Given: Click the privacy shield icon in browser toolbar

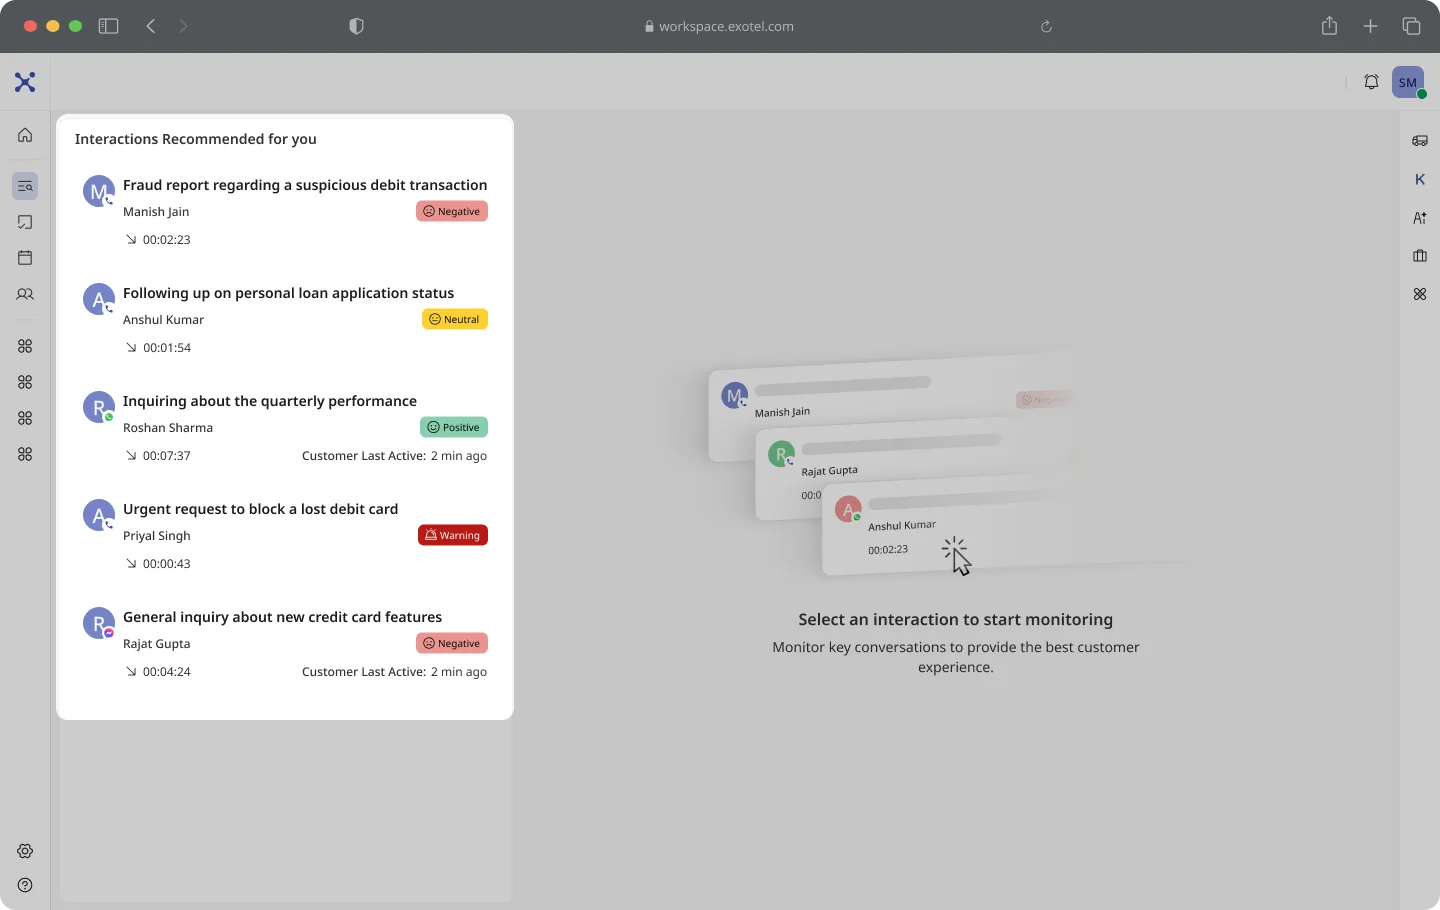Looking at the screenshot, I should click(356, 26).
